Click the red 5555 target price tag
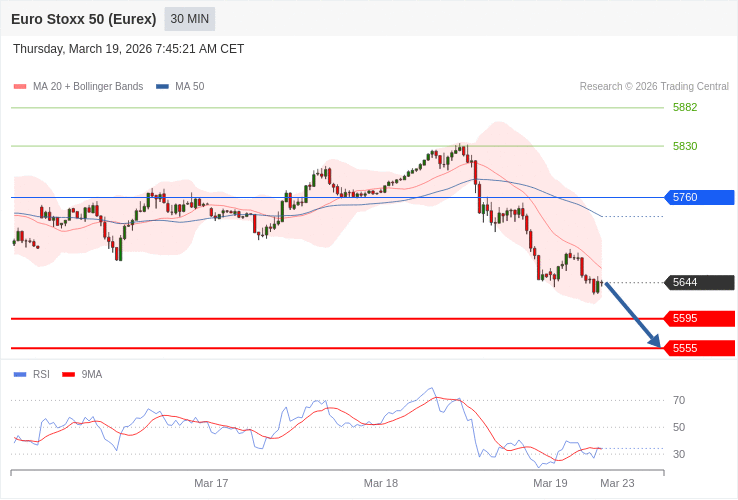 [x=699, y=348]
